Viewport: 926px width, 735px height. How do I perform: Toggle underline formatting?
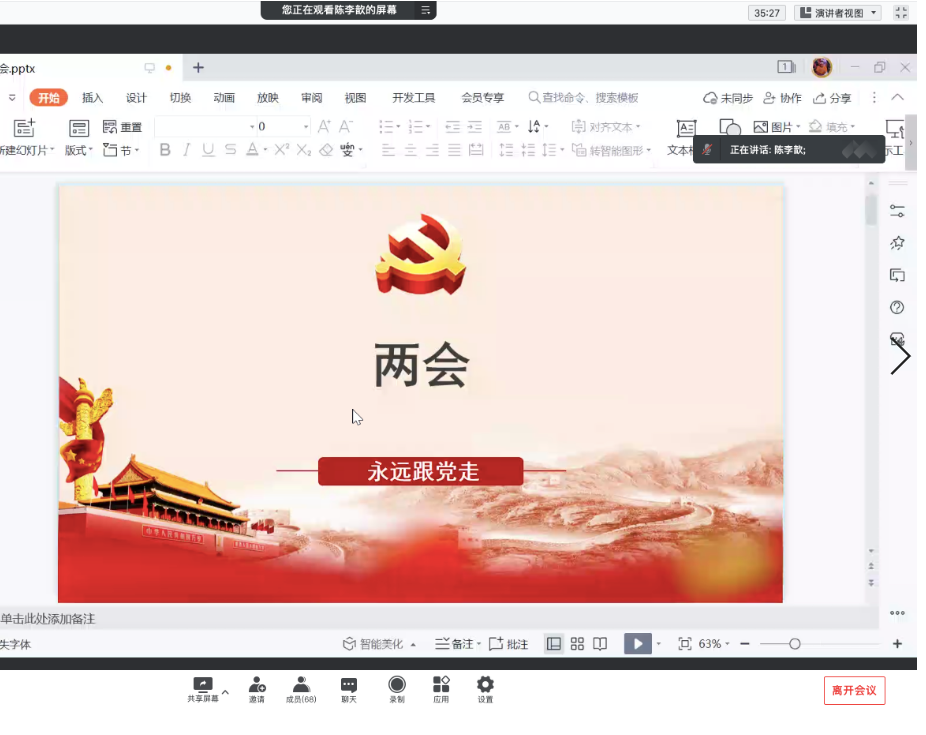[x=208, y=150]
